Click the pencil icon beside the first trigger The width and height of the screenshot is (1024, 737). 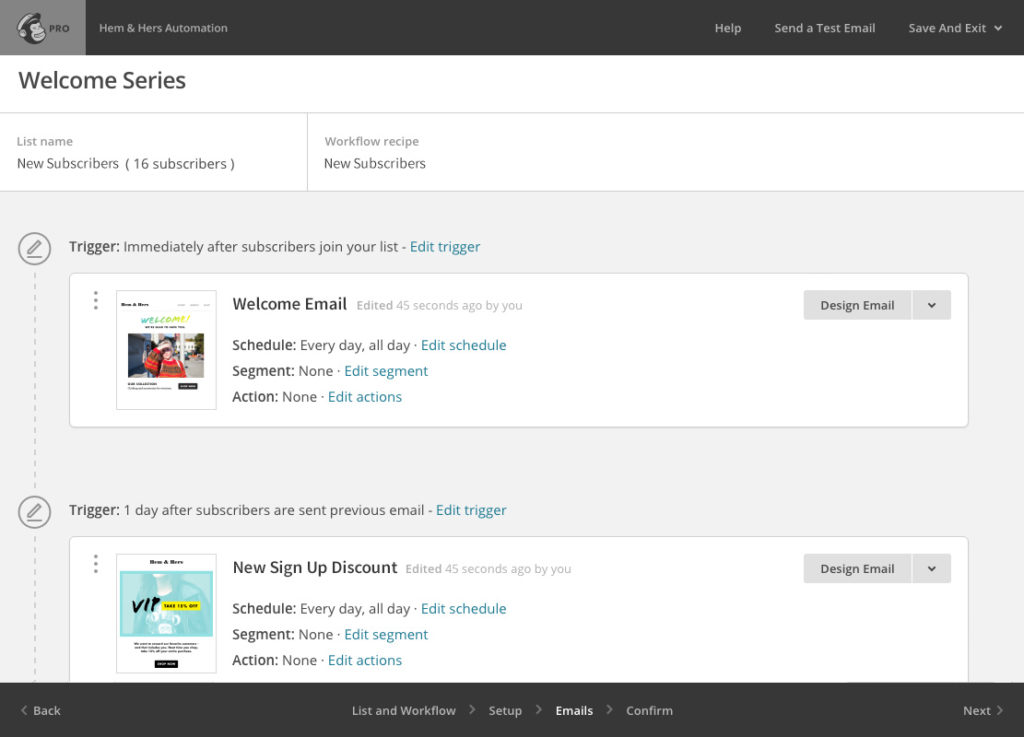tap(35, 248)
